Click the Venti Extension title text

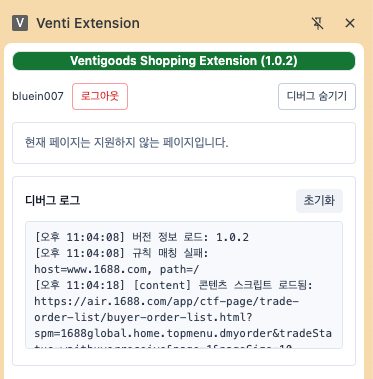tap(88, 23)
